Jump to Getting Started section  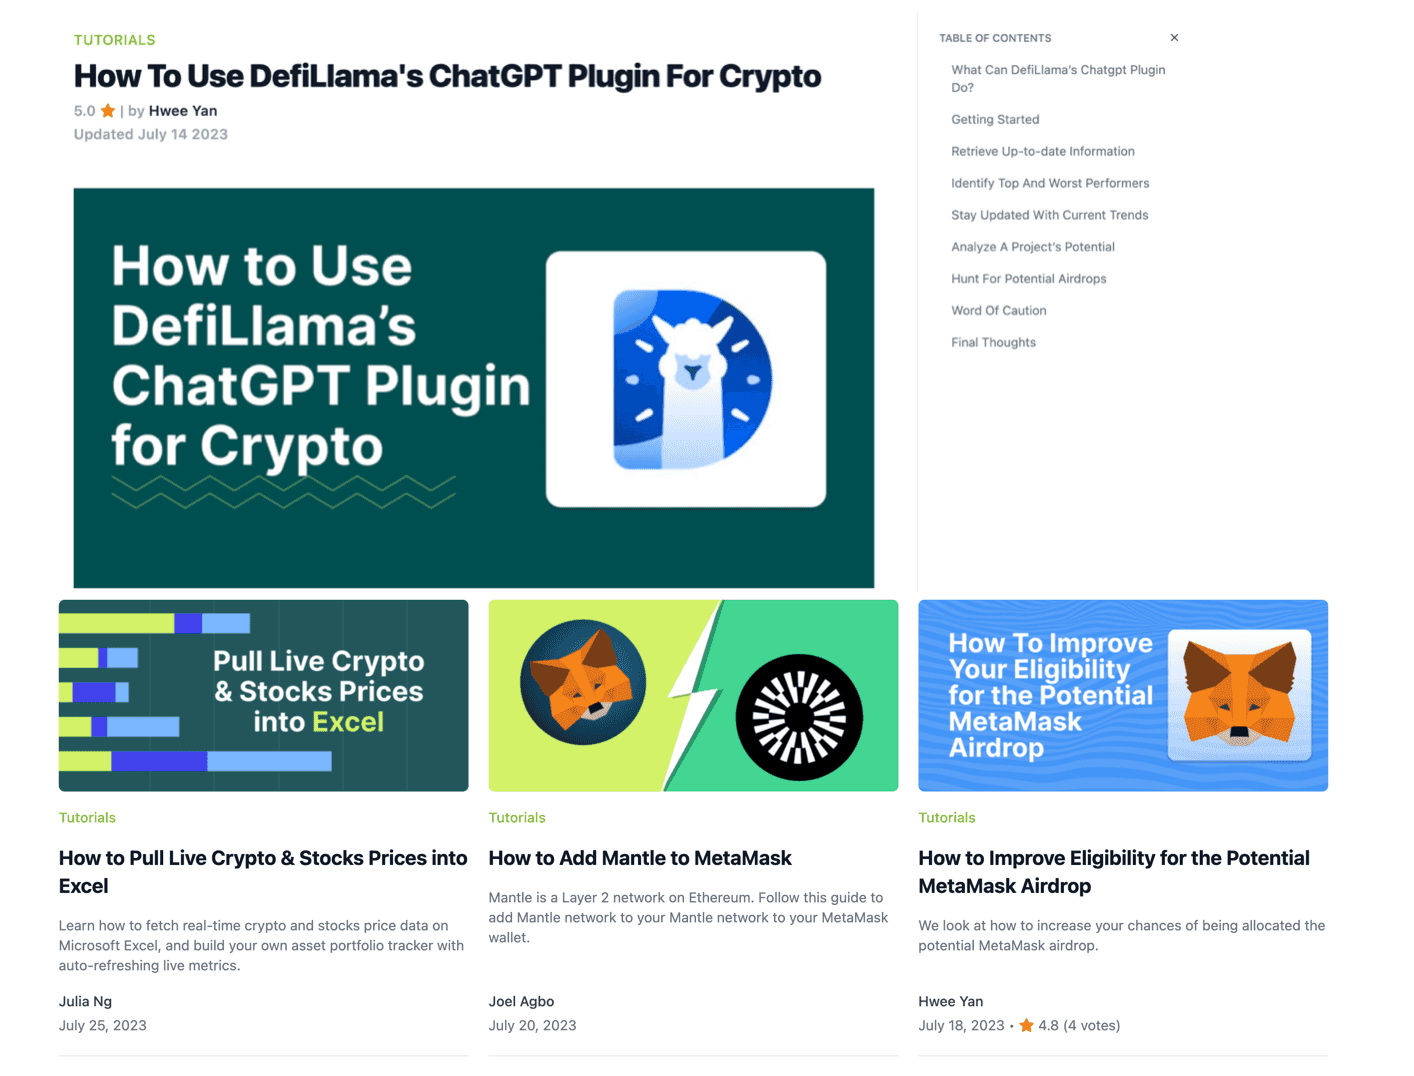click(995, 119)
